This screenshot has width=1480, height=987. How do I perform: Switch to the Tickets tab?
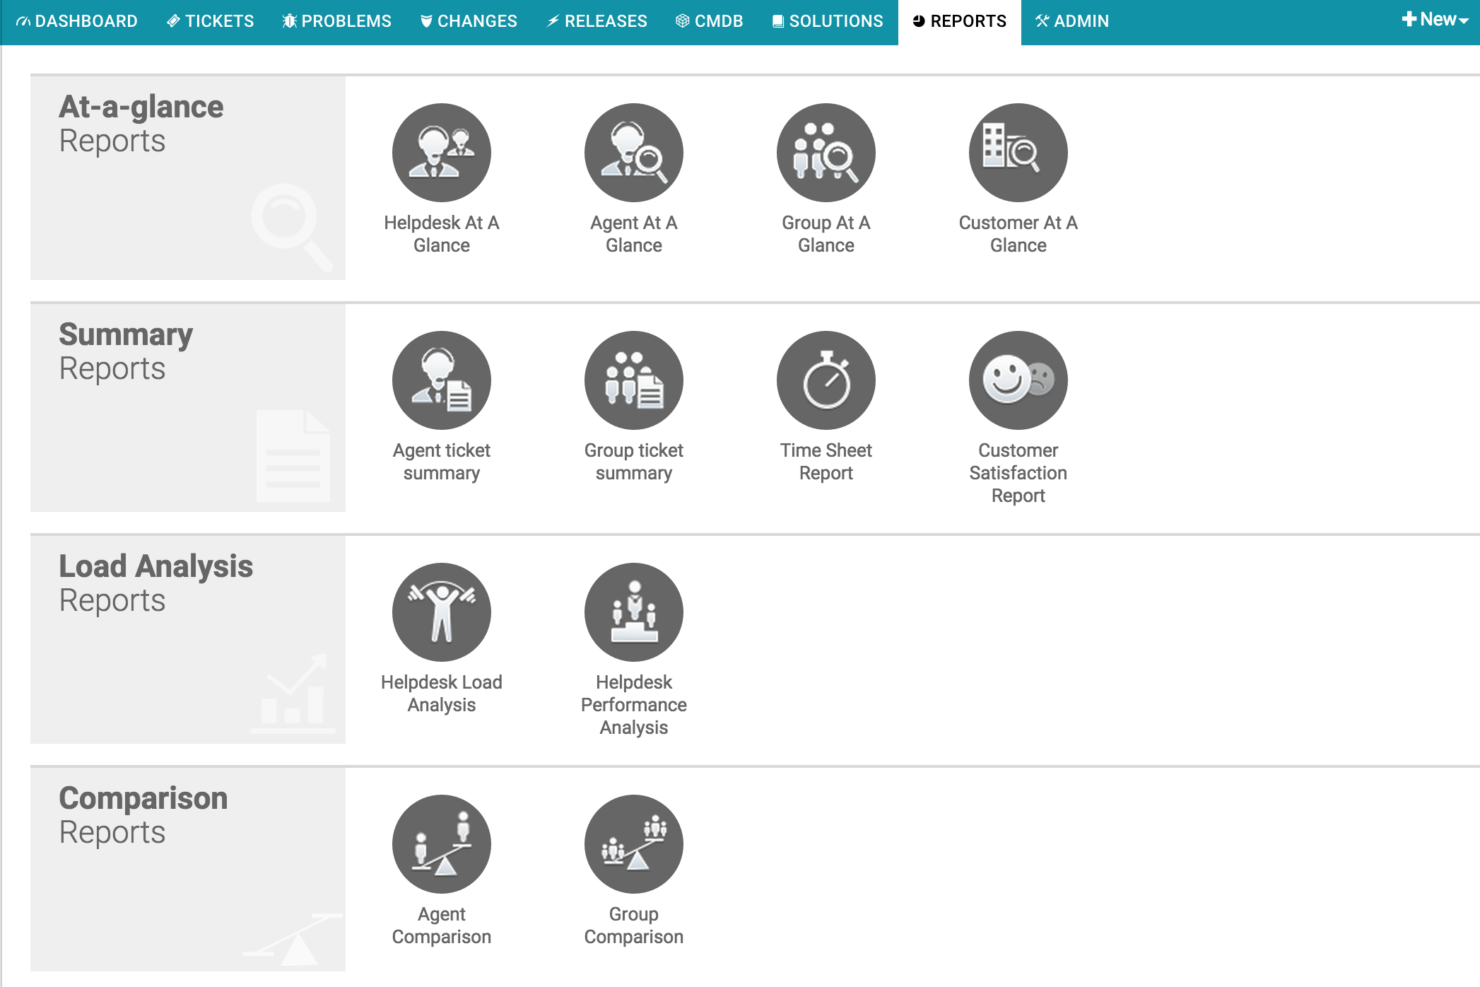[210, 21]
